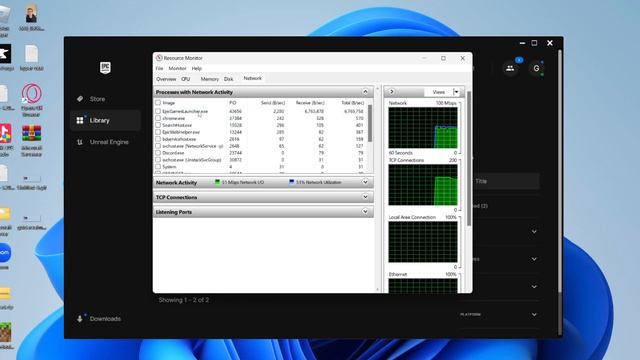Viewport: 640px width, 360px height.
Task: Sort by the PID column header
Action: point(233,103)
